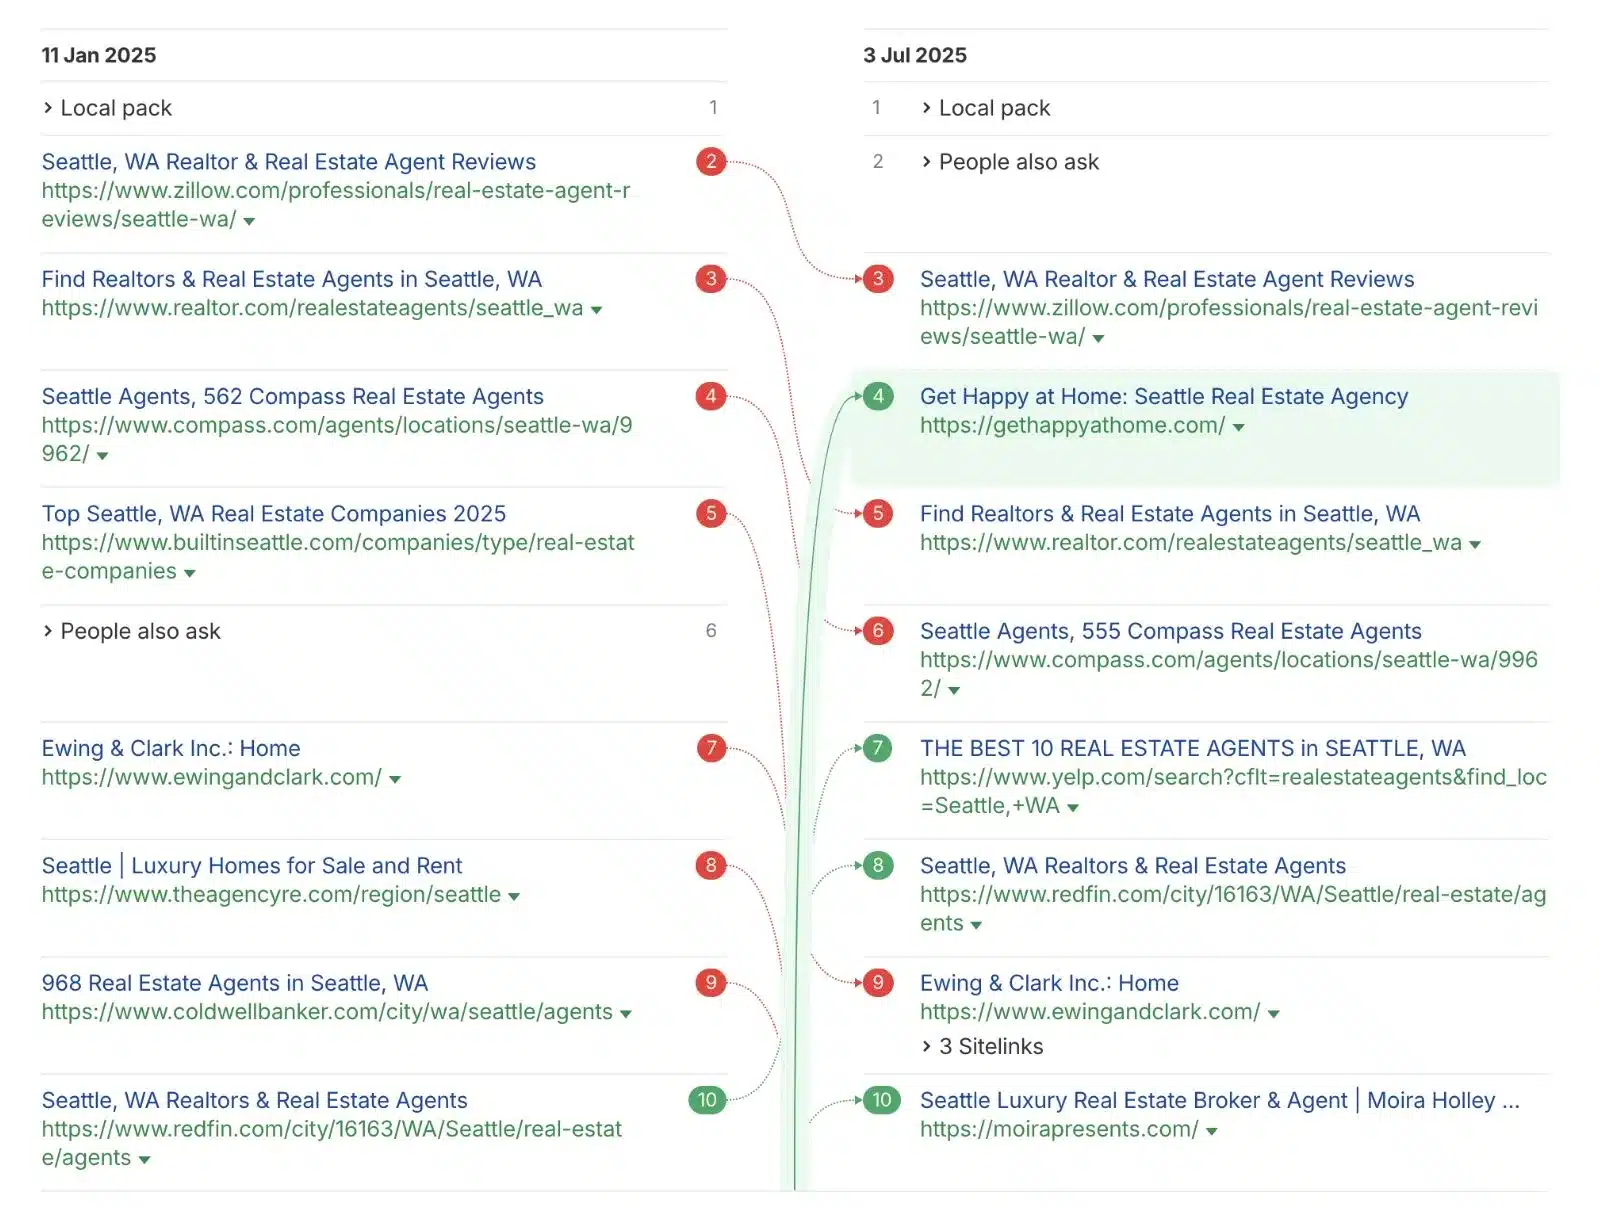Click green position 10 badge in January column
Screen dimensions: 1600x1208
coord(707,1100)
